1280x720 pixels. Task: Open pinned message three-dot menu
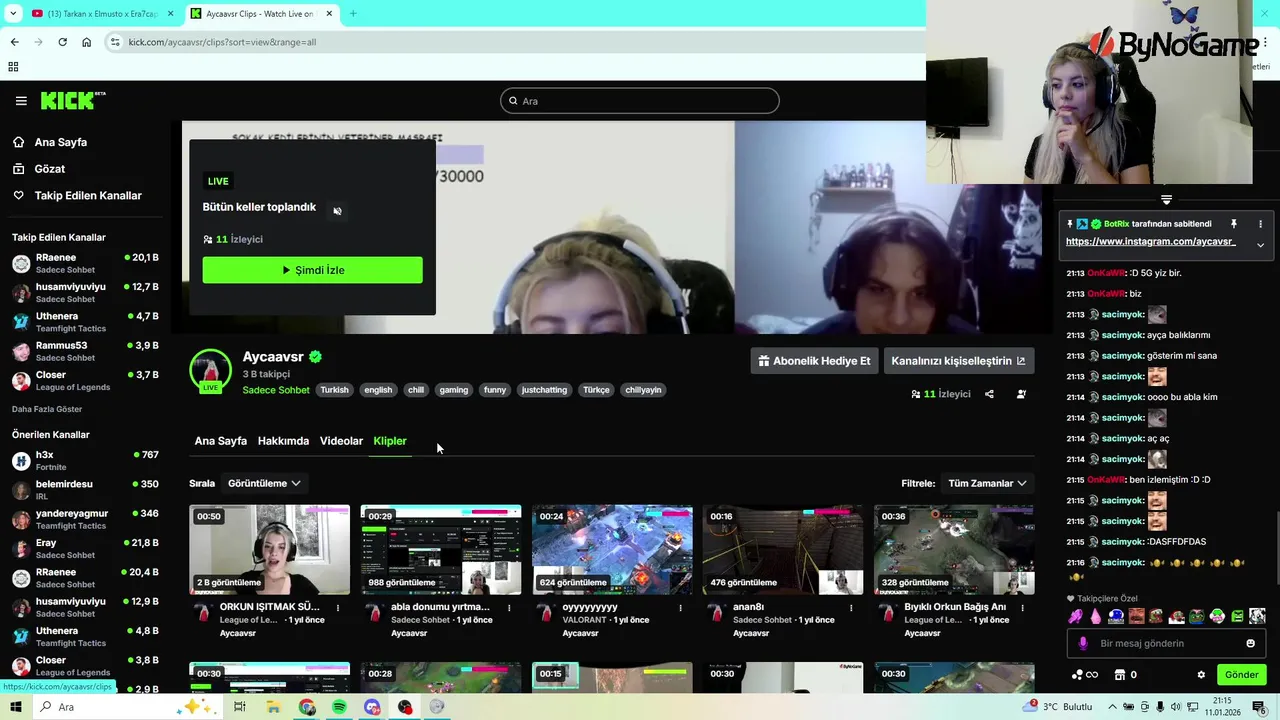point(1260,224)
